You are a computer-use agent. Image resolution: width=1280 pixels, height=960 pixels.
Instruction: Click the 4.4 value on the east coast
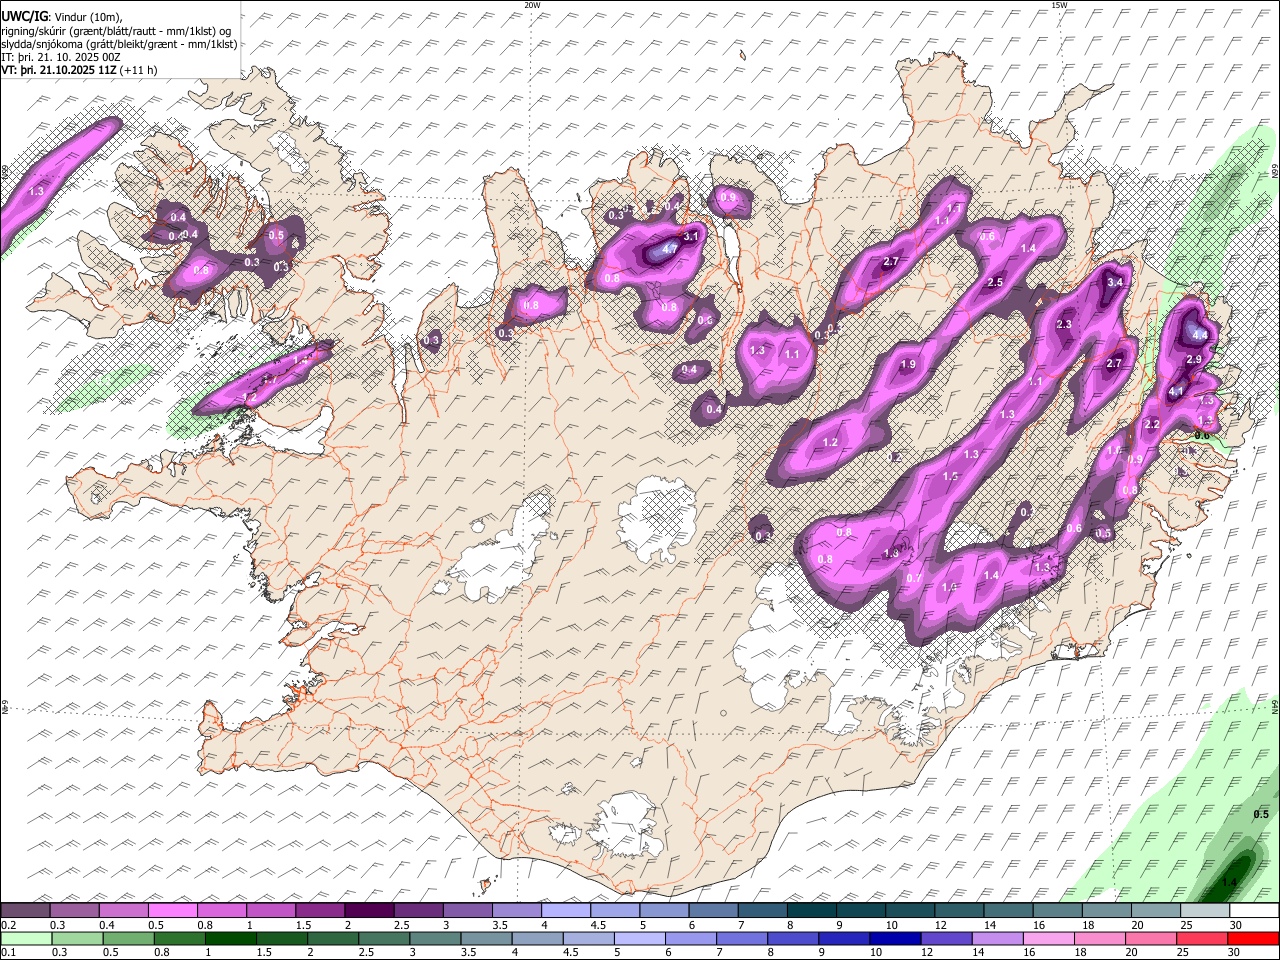[x=1201, y=335]
